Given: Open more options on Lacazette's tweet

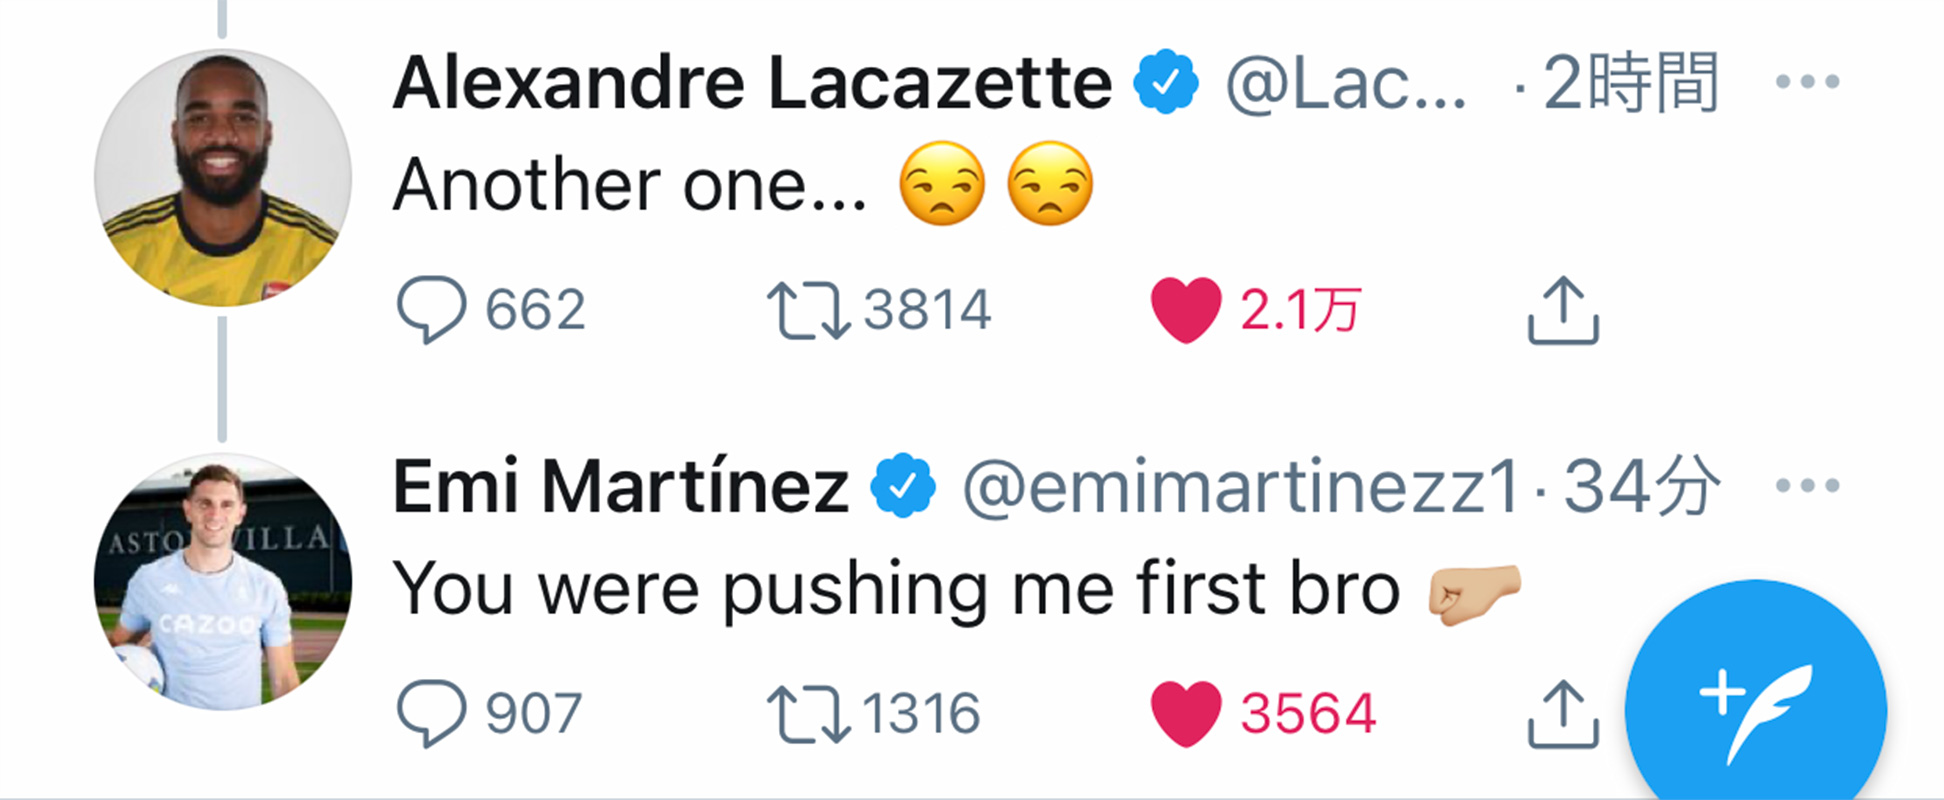Looking at the screenshot, I should [x=1807, y=82].
